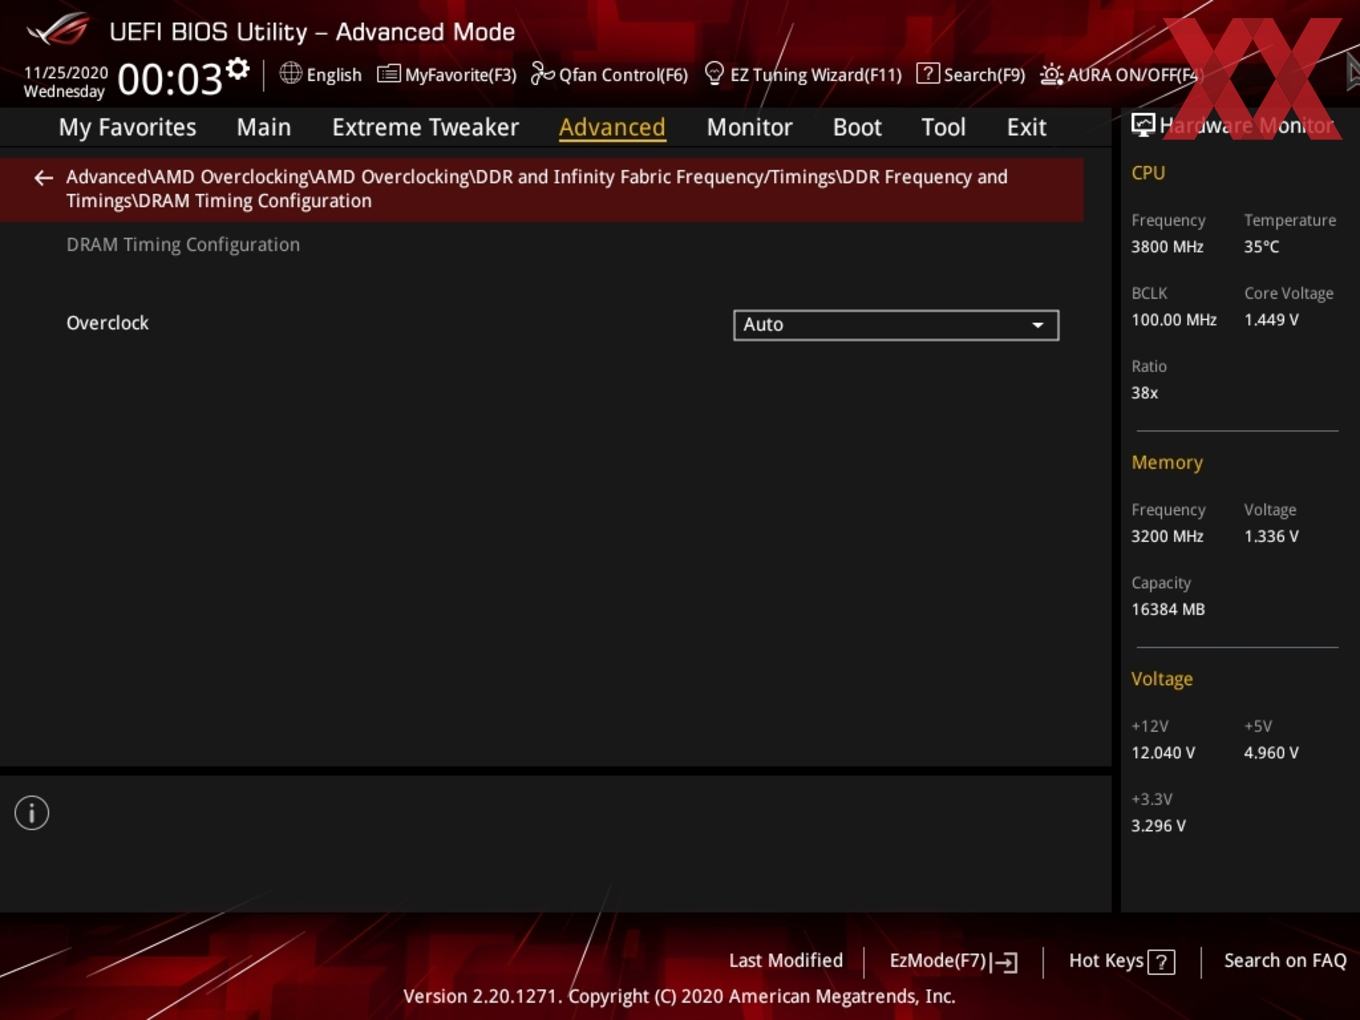Go to the Boot tab
Image resolution: width=1360 pixels, height=1020 pixels.
857,127
